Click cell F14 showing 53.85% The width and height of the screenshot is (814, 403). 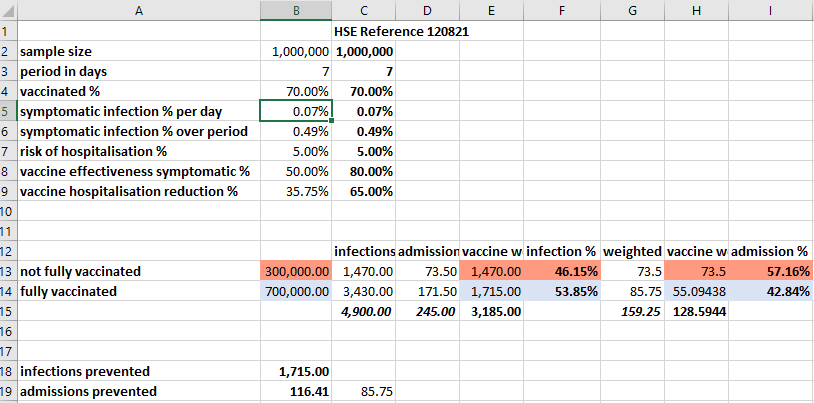562,291
